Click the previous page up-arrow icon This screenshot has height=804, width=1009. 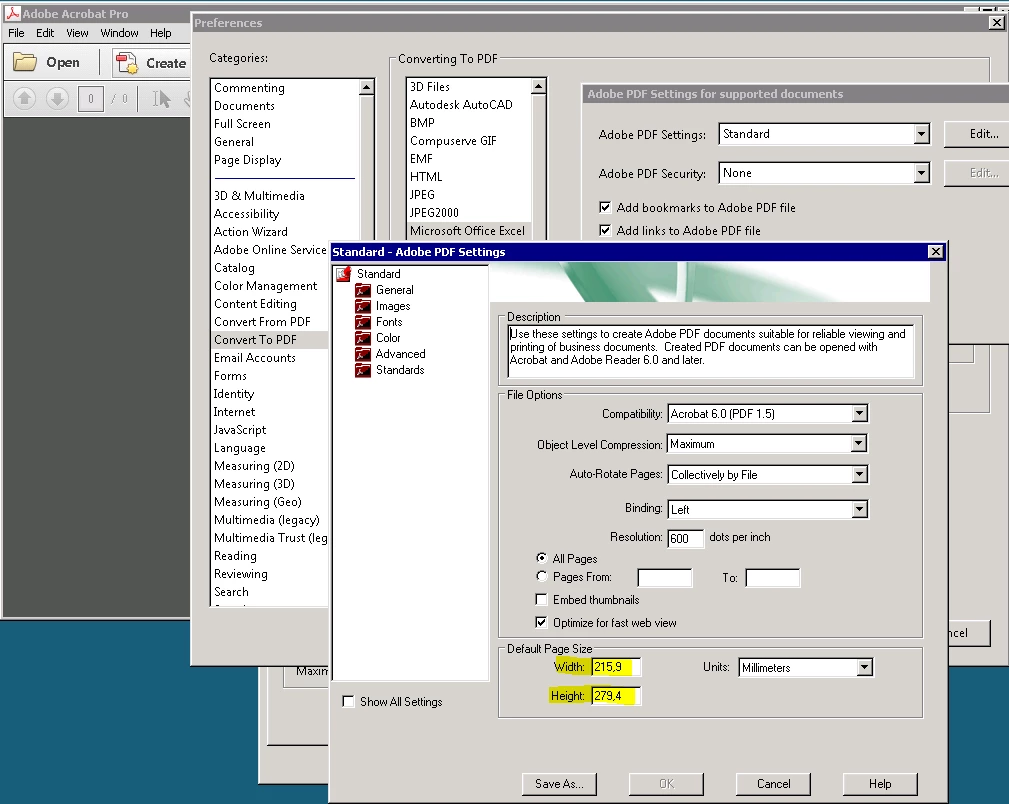click(24, 98)
